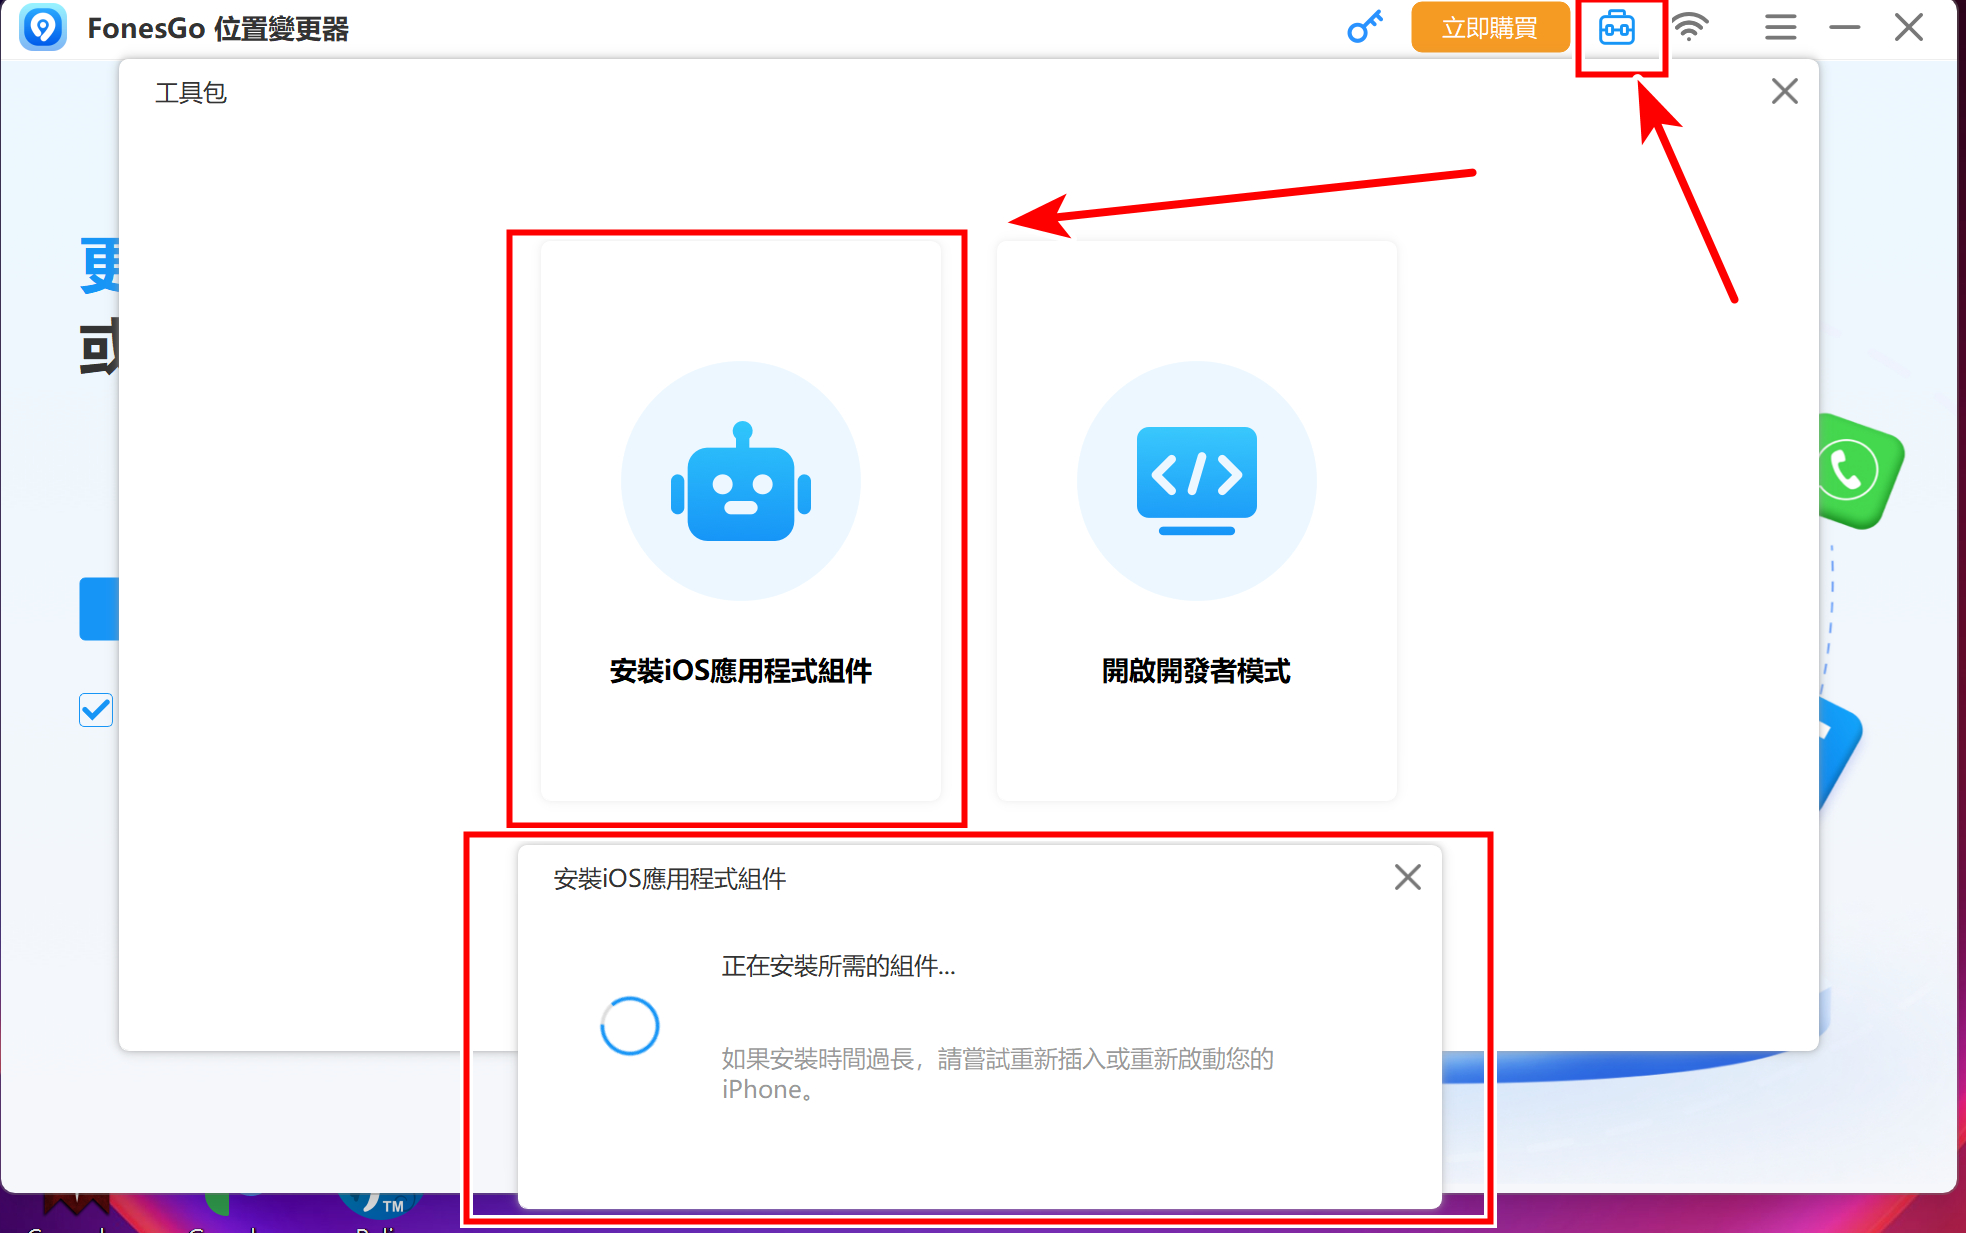Open the registration key icon
Screen dimensions: 1966x1233
point(1365,27)
